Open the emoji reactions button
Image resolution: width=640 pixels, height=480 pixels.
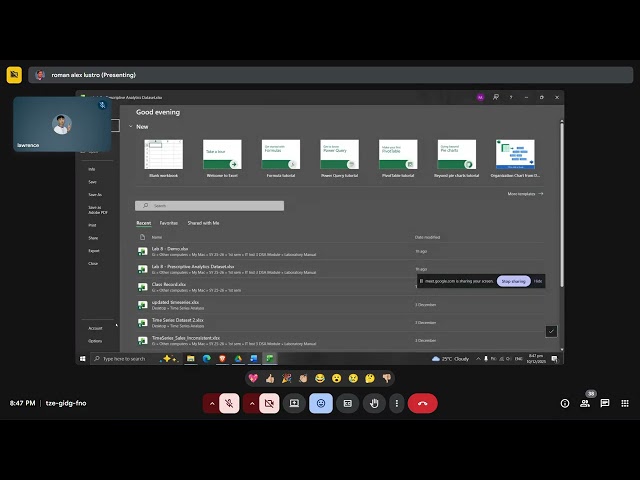coord(321,403)
